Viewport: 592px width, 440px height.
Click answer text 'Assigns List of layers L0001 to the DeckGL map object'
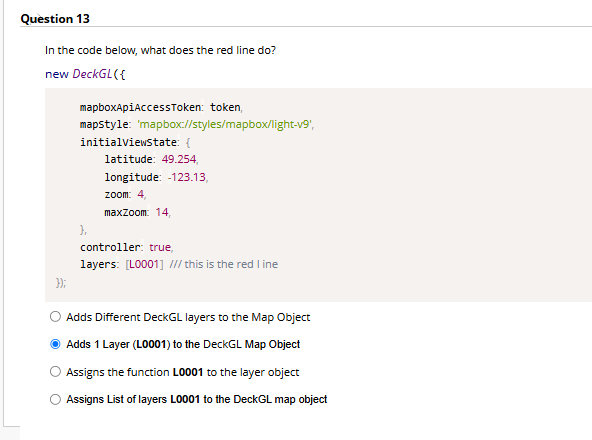click(197, 399)
